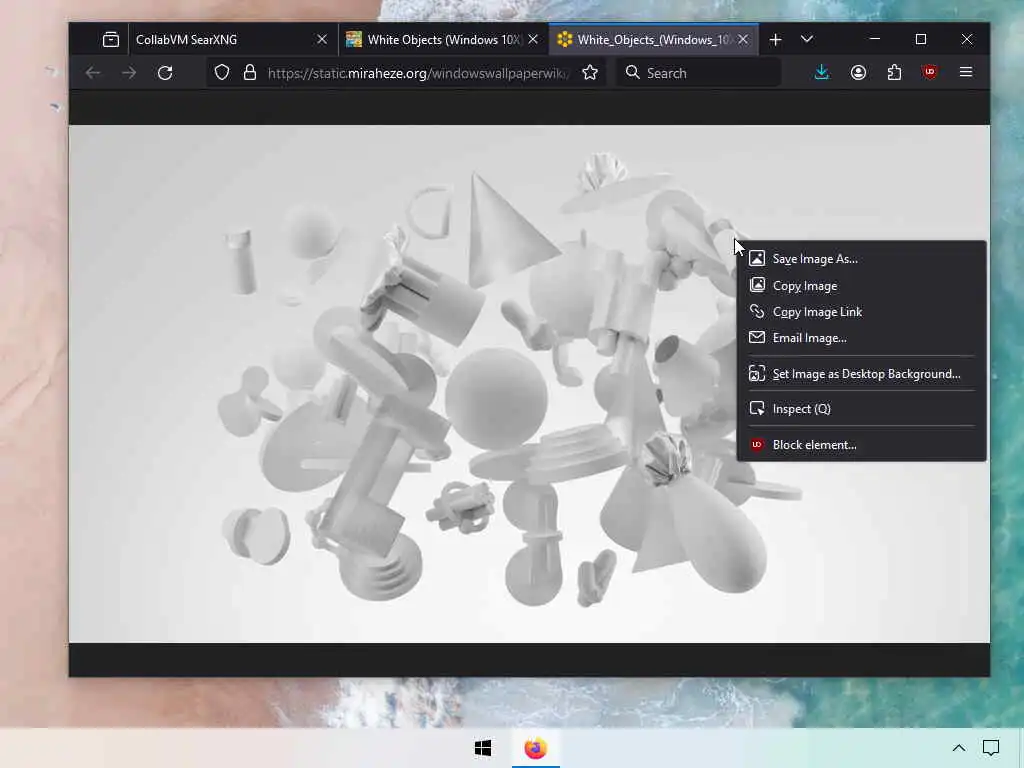The image size is (1024, 768).
Task: Maximize the Firefox window
Action: click(x=921, y=39)
